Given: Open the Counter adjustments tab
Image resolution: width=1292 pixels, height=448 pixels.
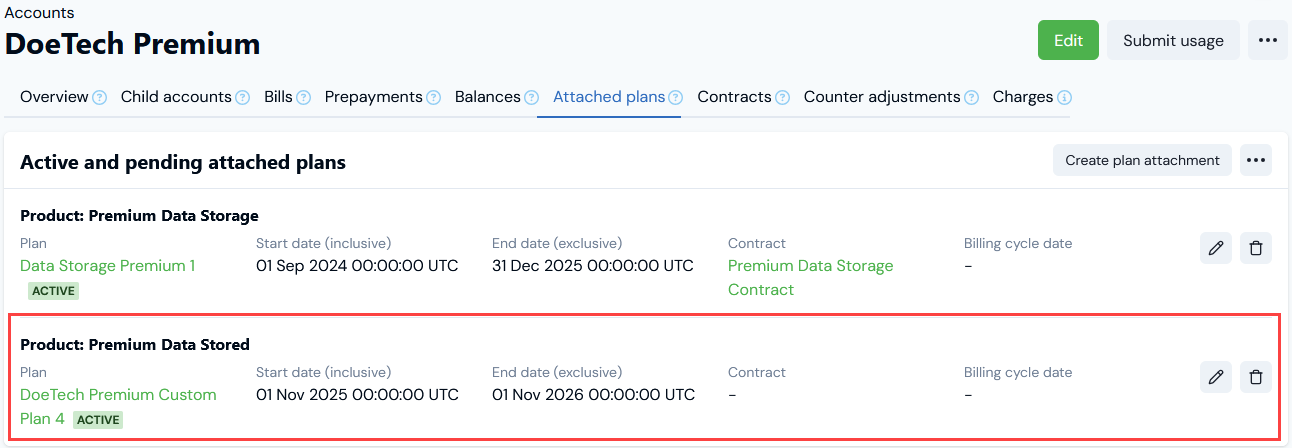Looking at the screenshot, I should click(x=881, y=97).
